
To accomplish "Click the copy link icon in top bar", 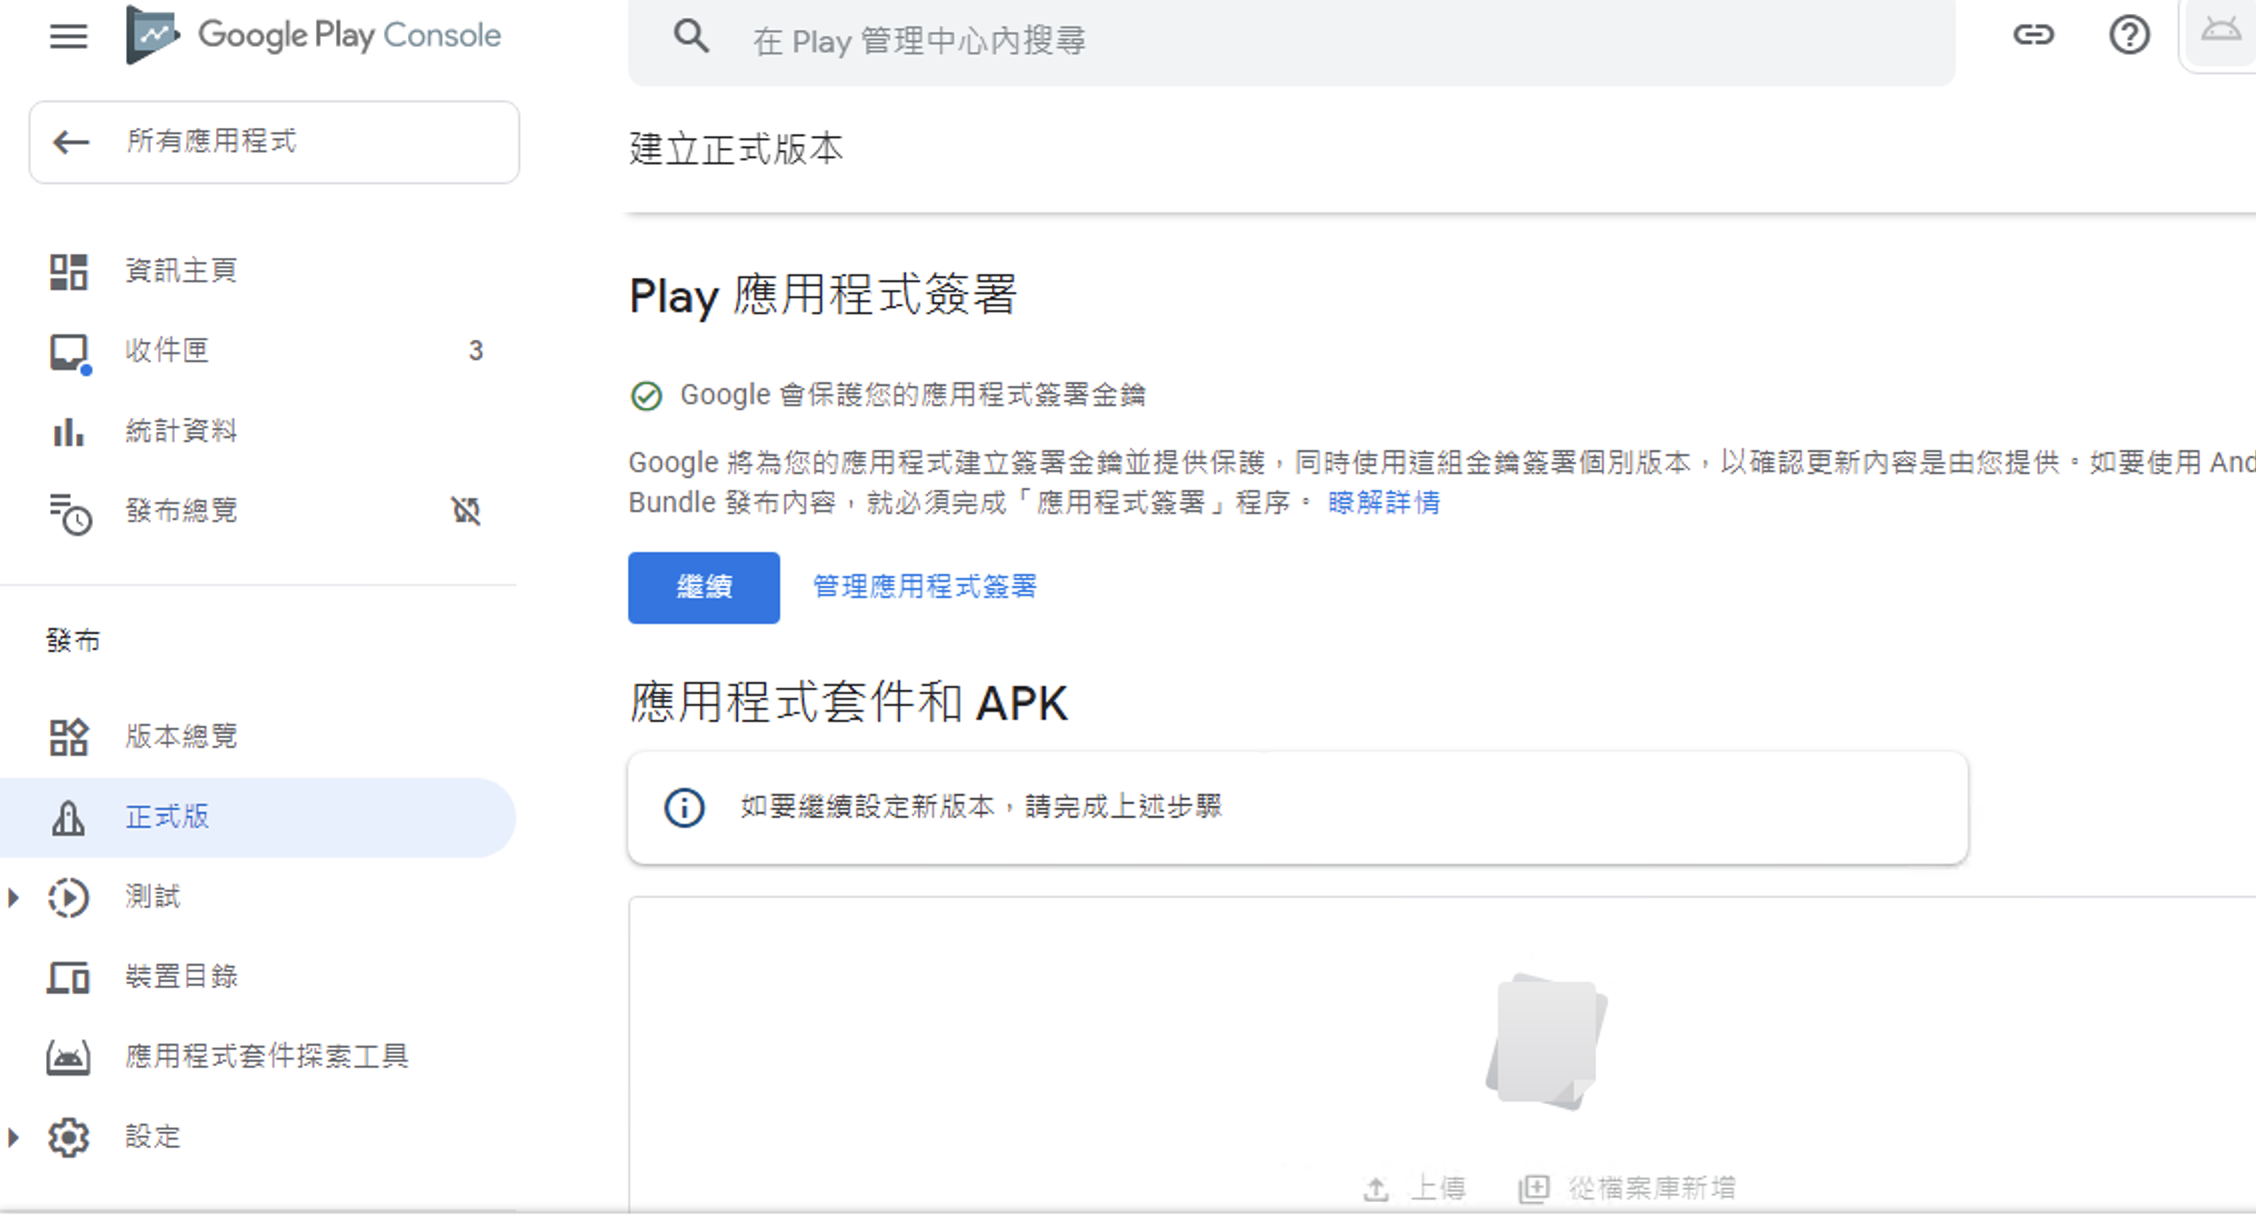I will click(x=2033, y=35).
